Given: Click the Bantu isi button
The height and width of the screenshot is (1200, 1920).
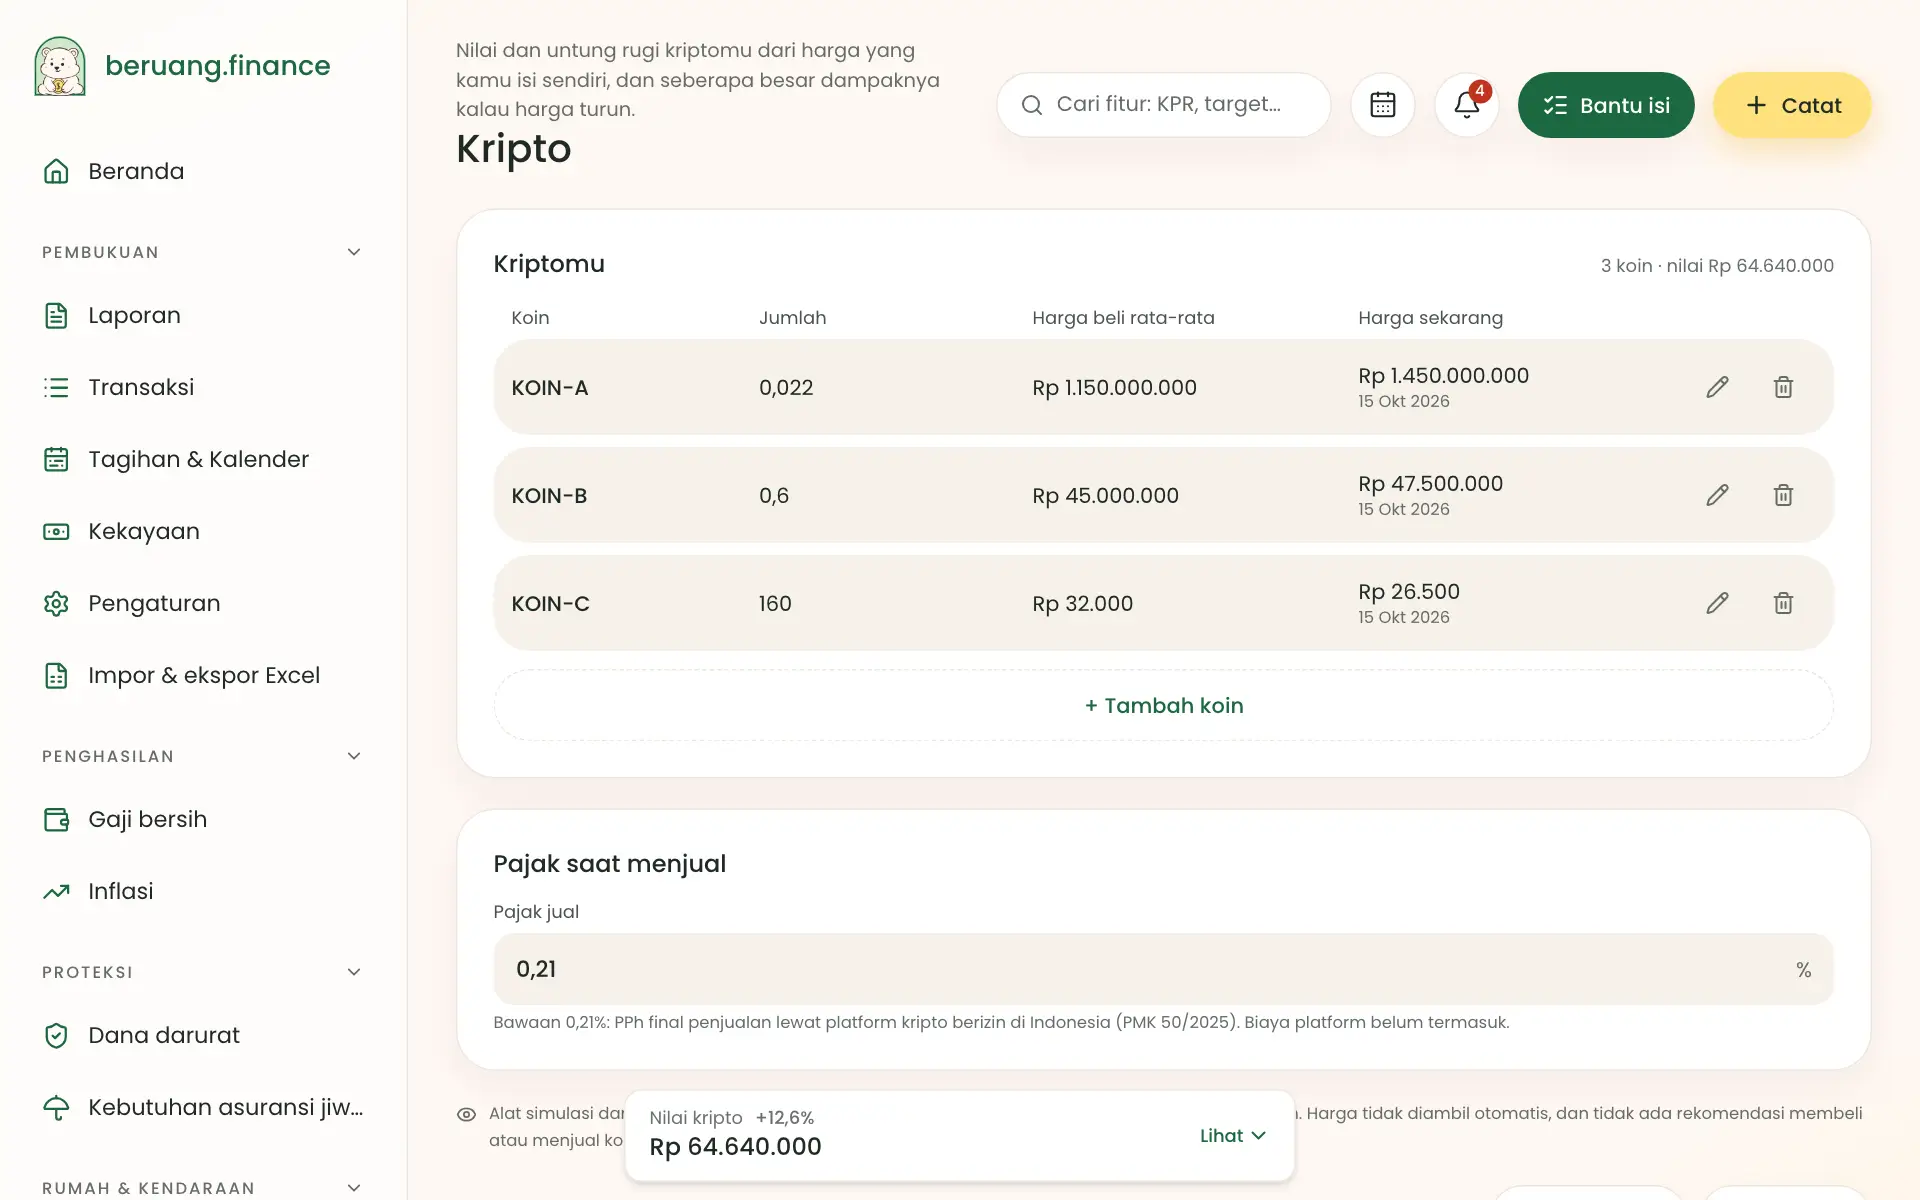Looking at the screenshot, I should coord(1606,105).
